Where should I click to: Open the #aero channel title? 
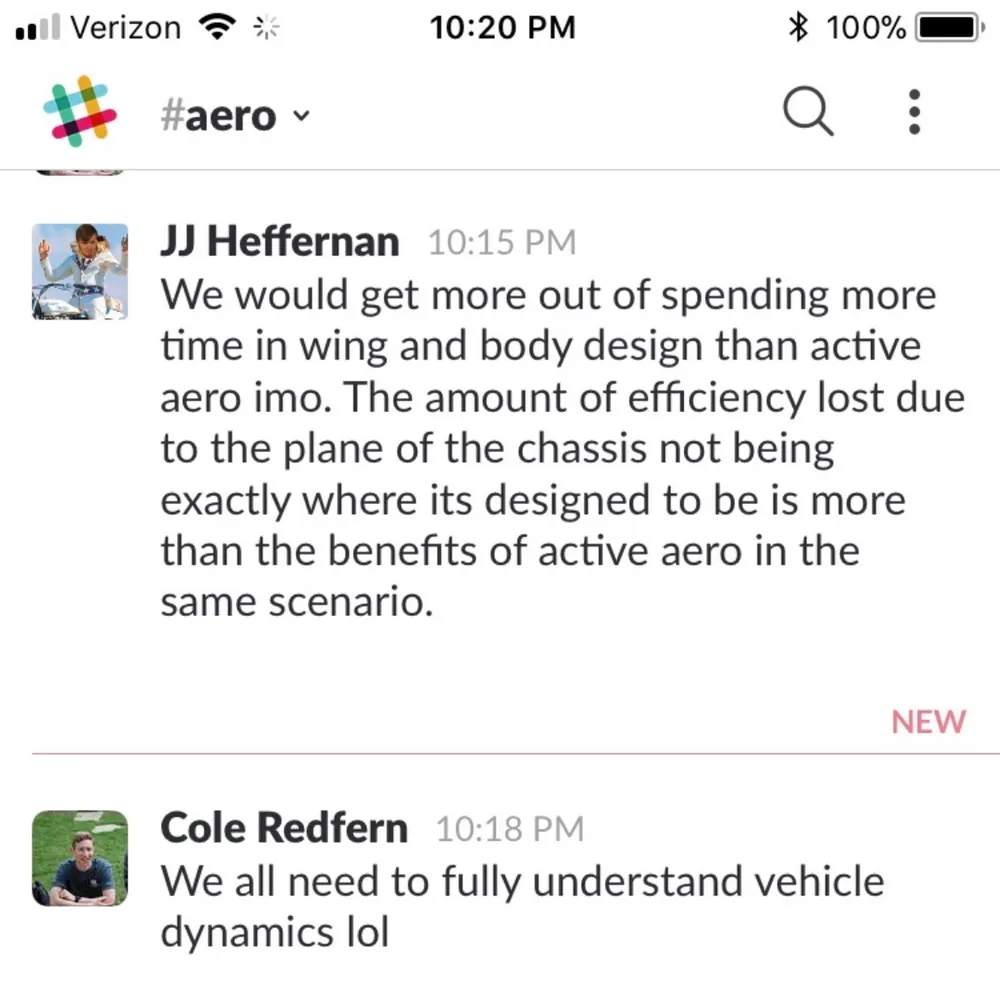tap(218, 115)
